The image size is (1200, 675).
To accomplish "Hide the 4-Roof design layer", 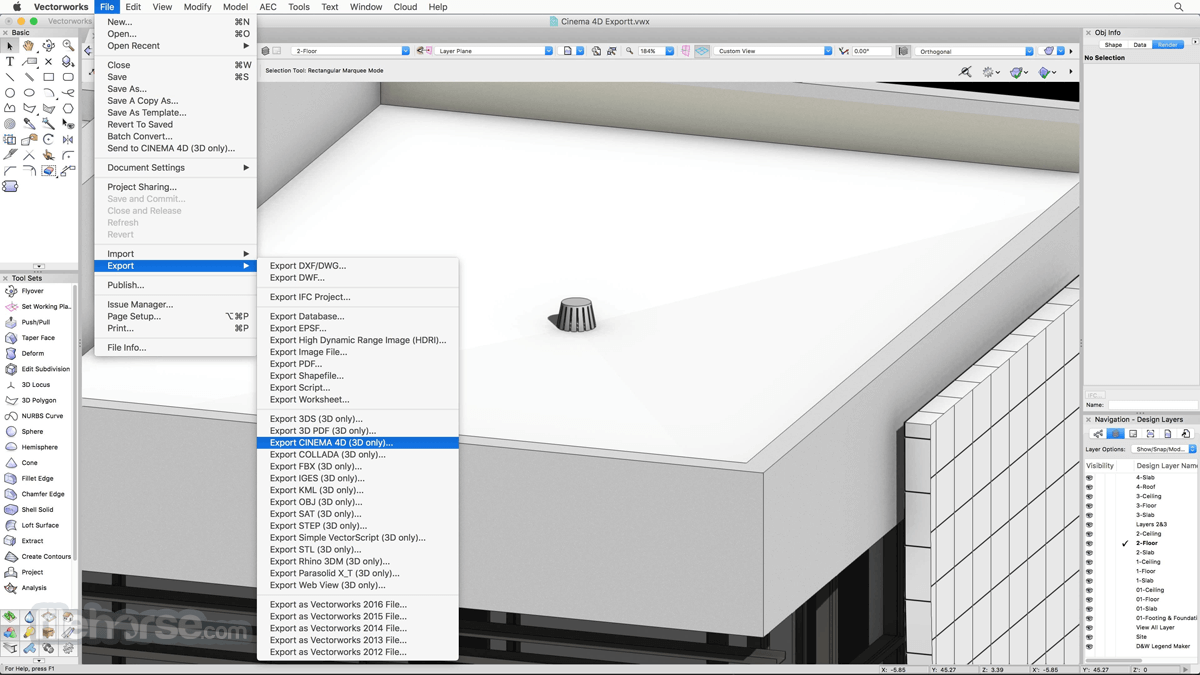I will click(x=1089, y=487).
